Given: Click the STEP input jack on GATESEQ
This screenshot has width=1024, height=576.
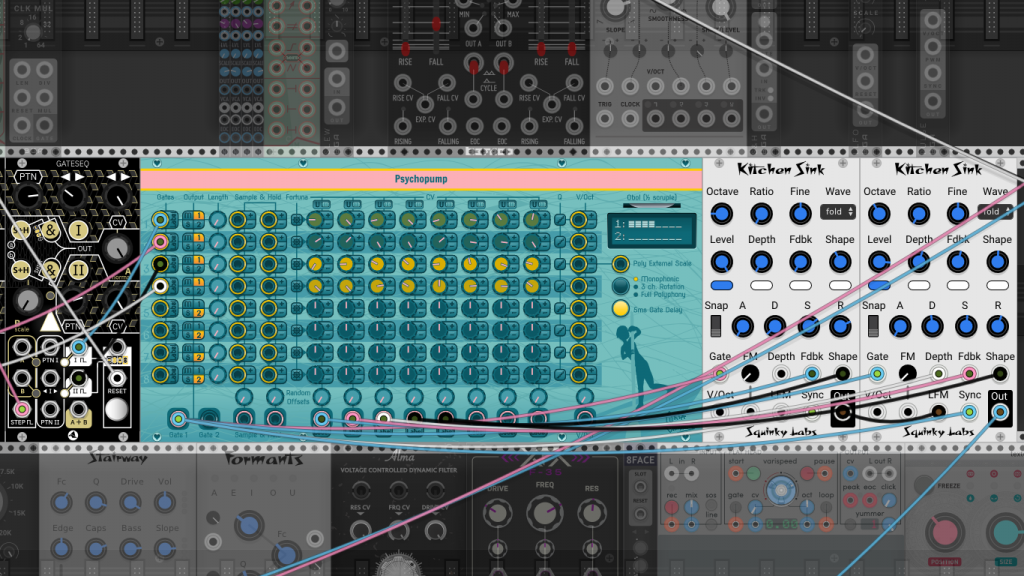Looking at the screenshot, I should pyautogui.click(x=22, y=409).
